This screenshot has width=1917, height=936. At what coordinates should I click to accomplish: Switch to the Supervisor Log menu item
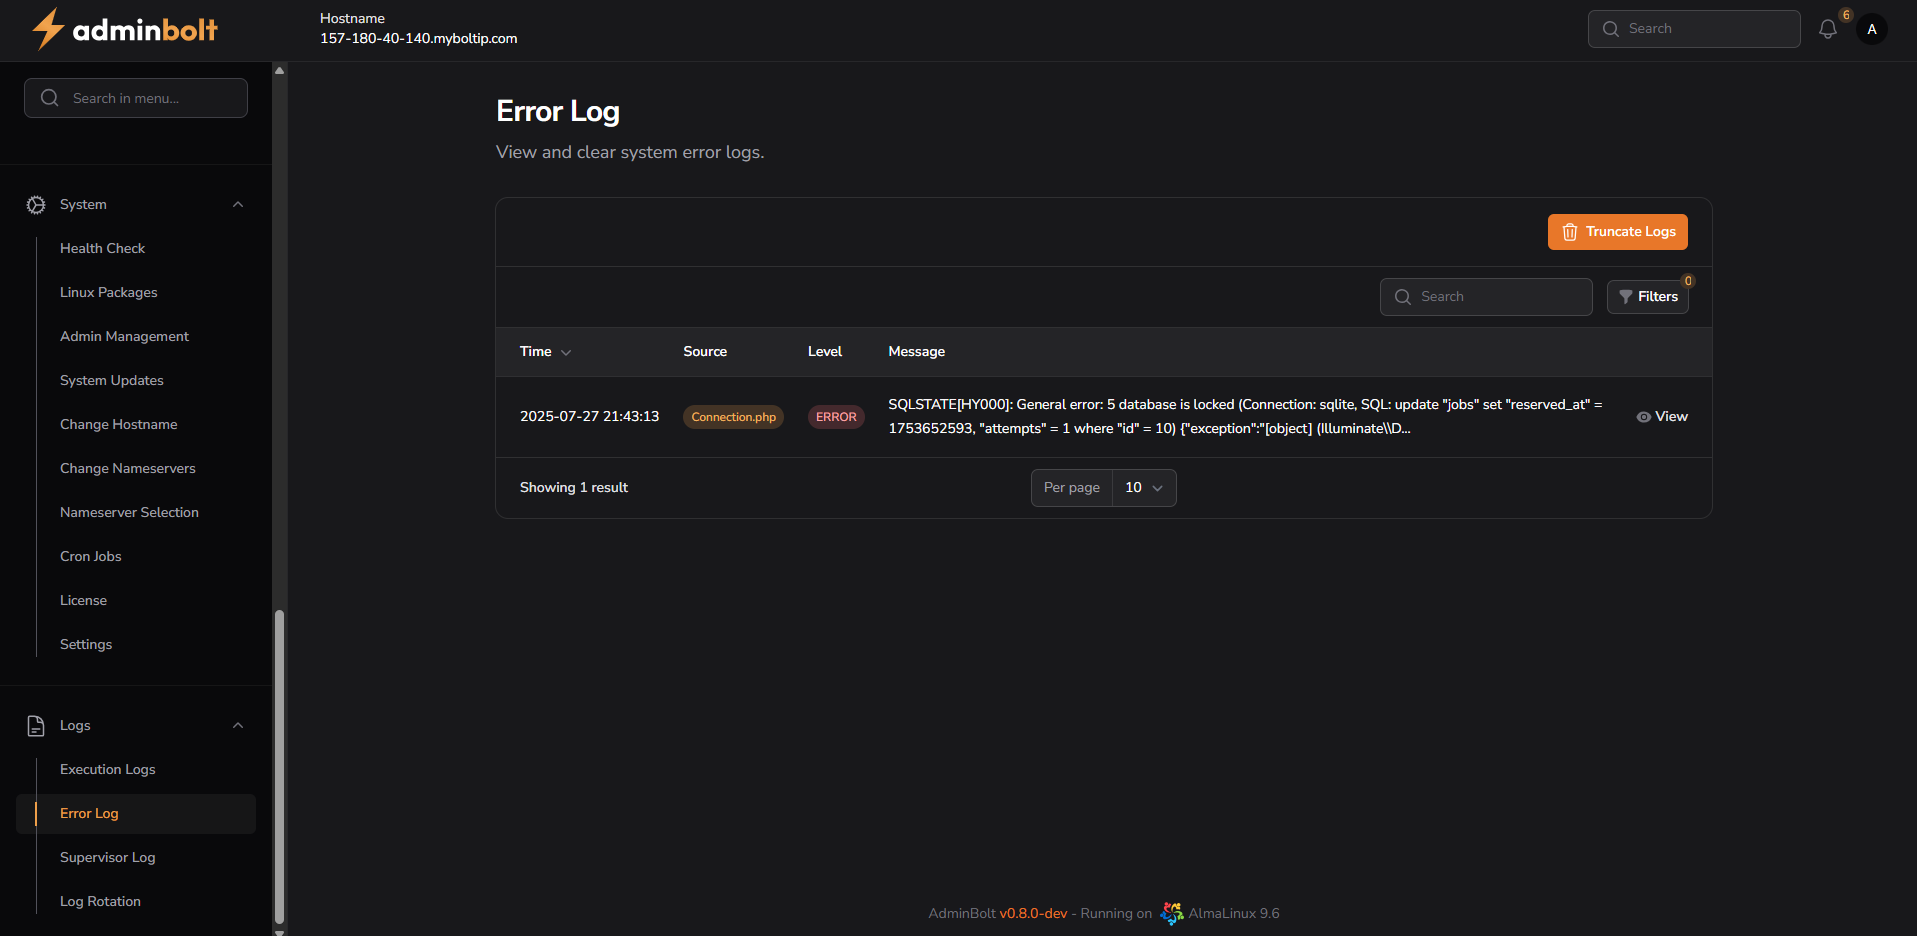tap(107, 857)
